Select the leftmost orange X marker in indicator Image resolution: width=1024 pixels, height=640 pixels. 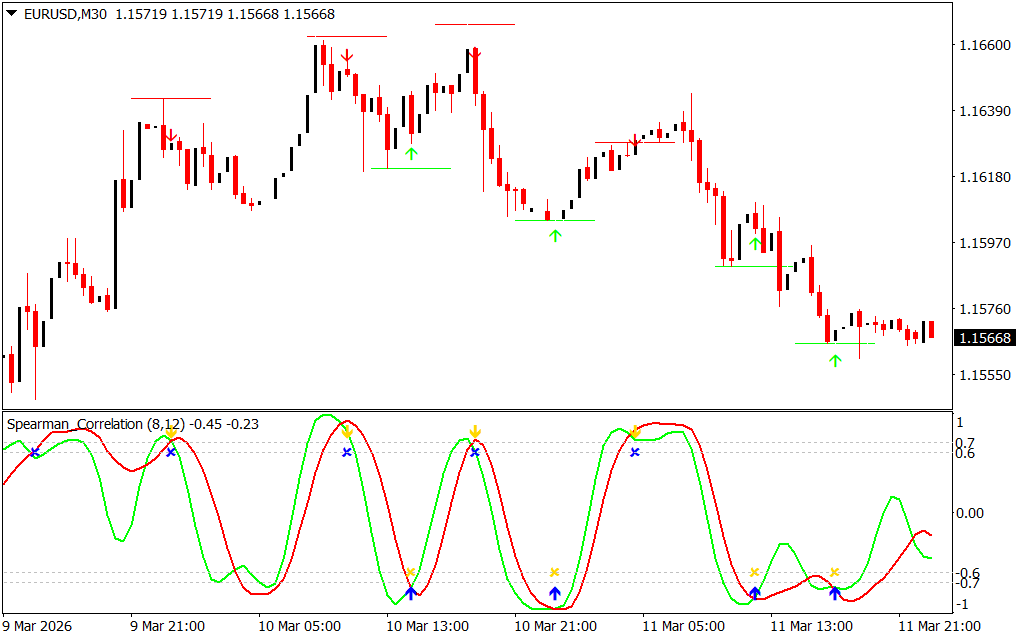(x=410, y=573)
